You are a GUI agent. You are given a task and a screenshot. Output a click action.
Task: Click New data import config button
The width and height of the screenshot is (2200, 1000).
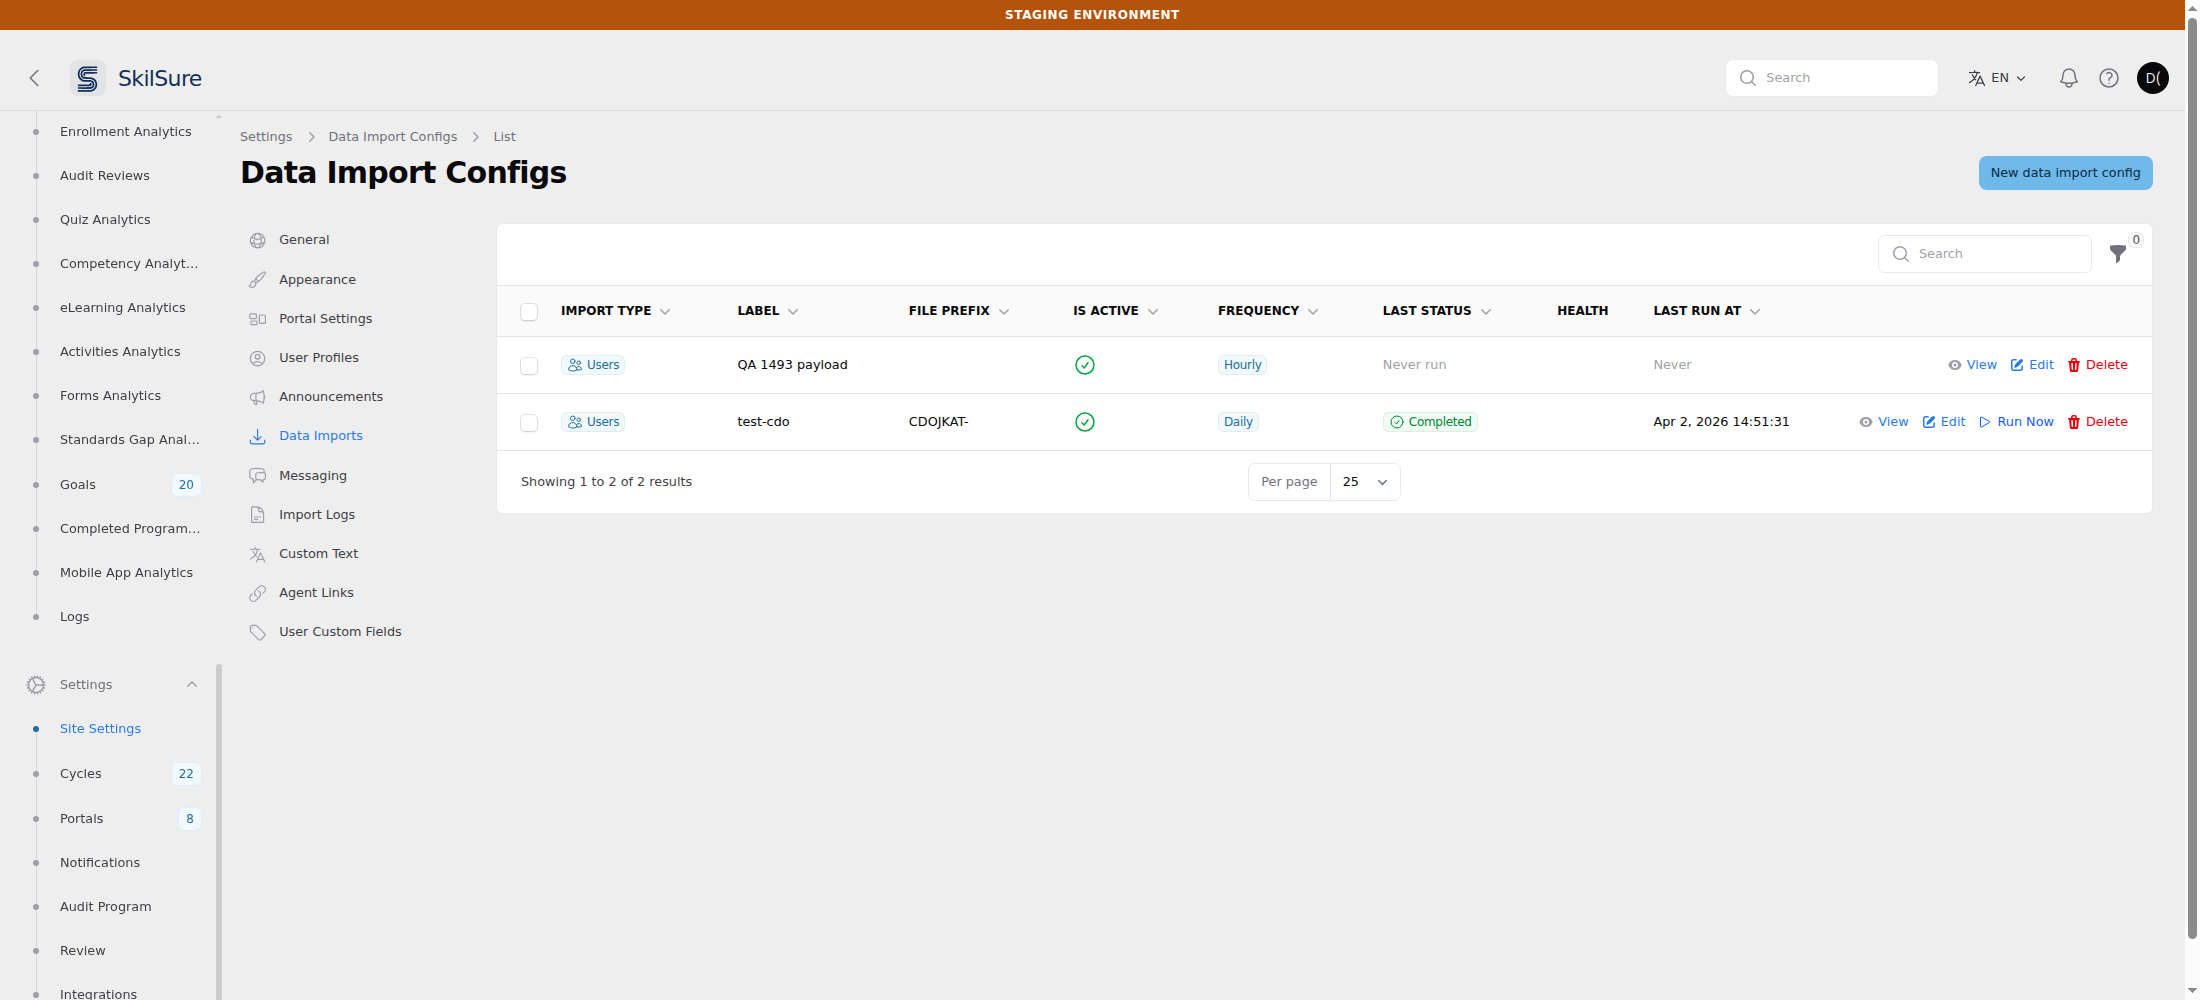tap(2065, 173)
